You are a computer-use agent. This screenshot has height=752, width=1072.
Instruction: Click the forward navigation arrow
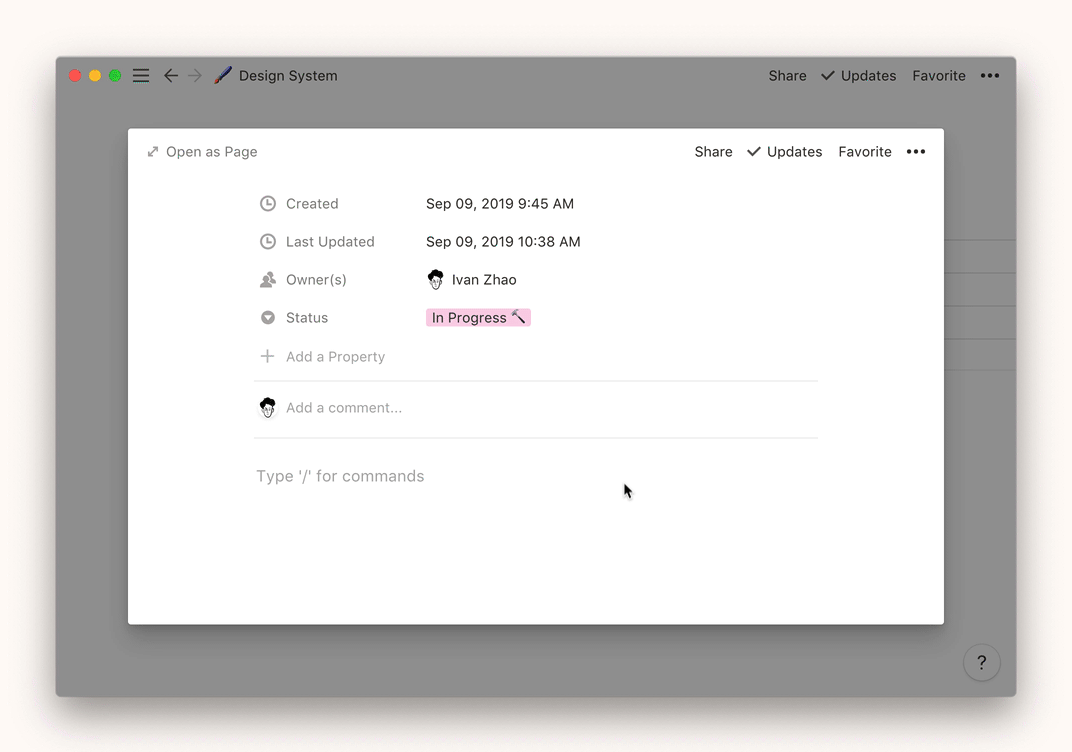(x=195, y=76)
